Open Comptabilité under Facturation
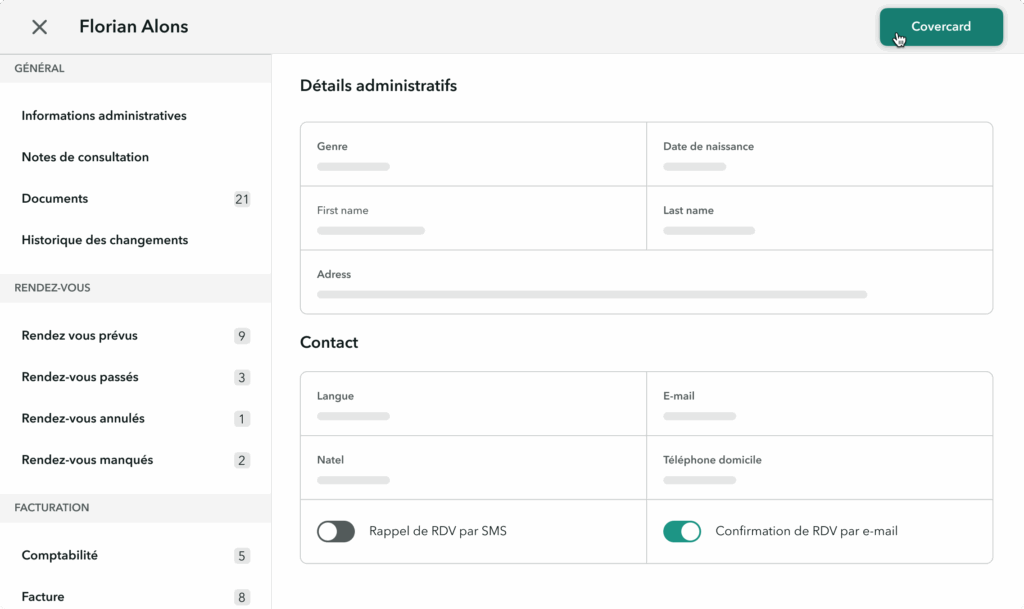 click(x=59, y=555)
